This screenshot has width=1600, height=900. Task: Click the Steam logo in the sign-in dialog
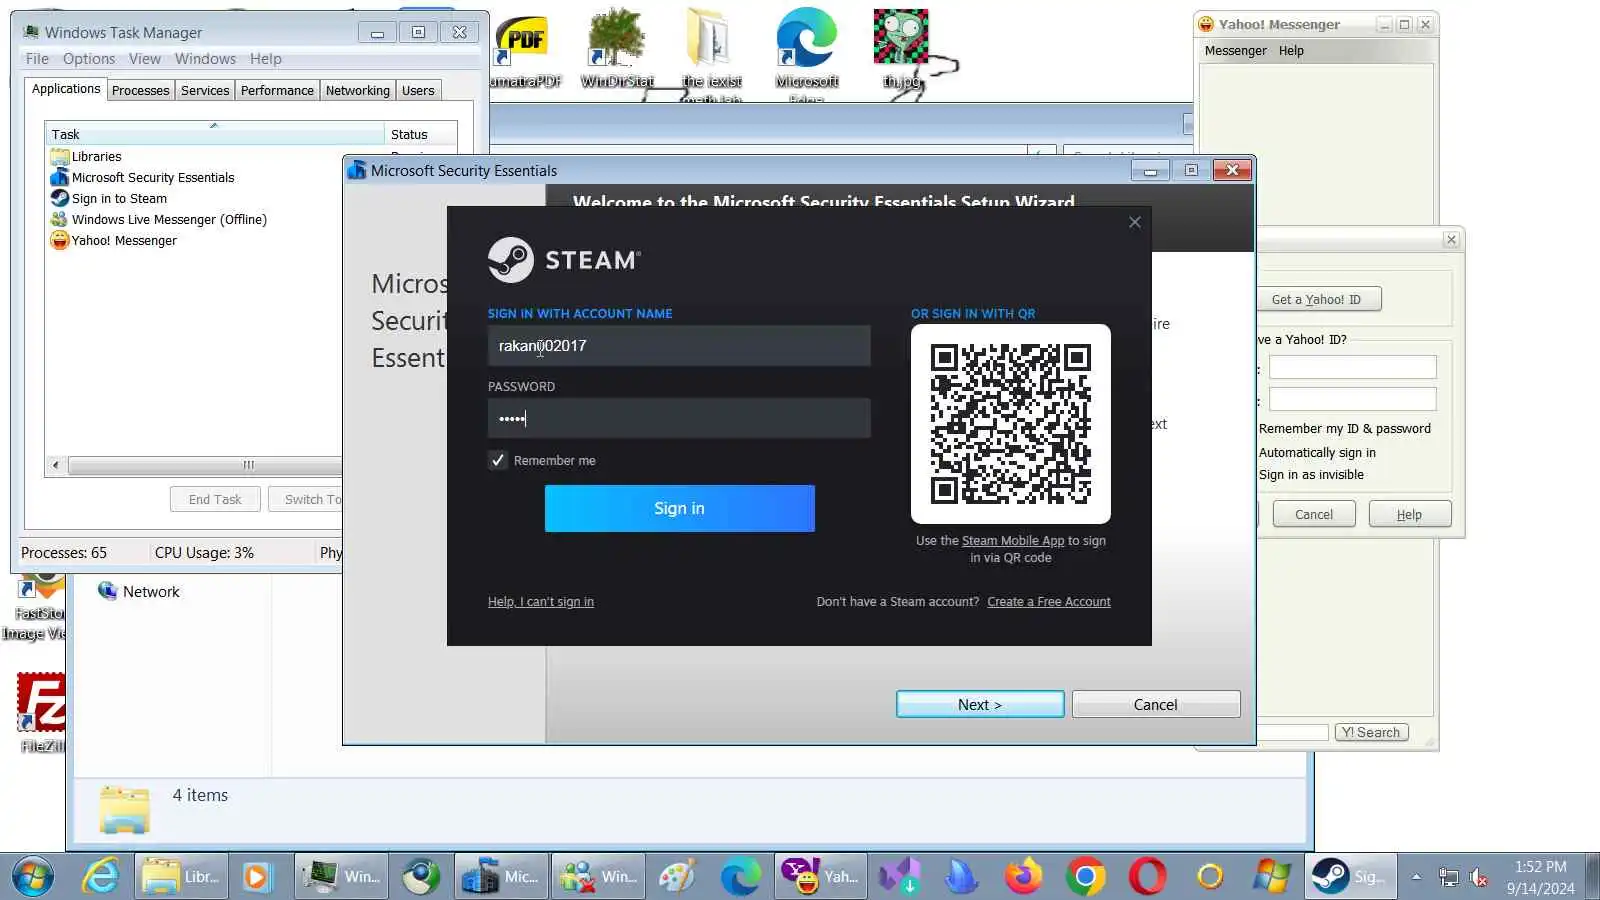tap(564, 260)
